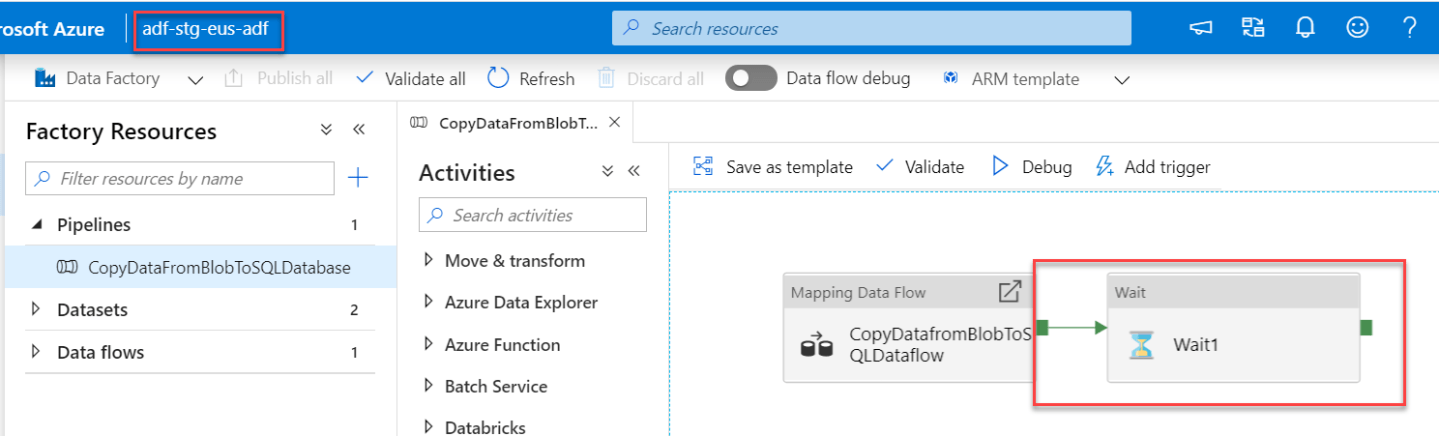Click Publish all button
Viewport: 1439px width, 436px height.
click(278, 78)
